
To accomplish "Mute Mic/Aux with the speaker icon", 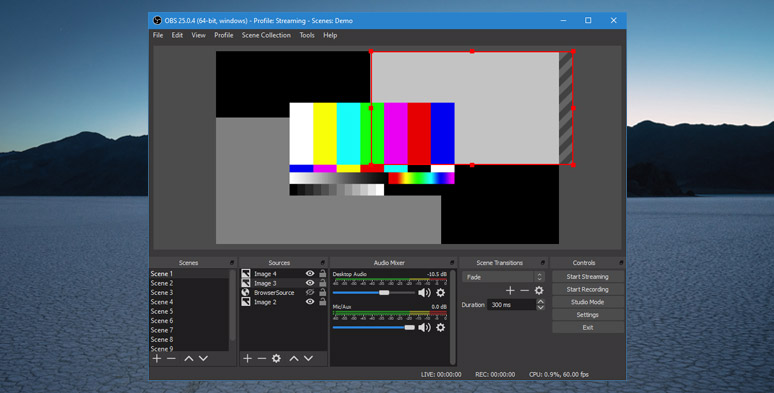I will (424, 327).
